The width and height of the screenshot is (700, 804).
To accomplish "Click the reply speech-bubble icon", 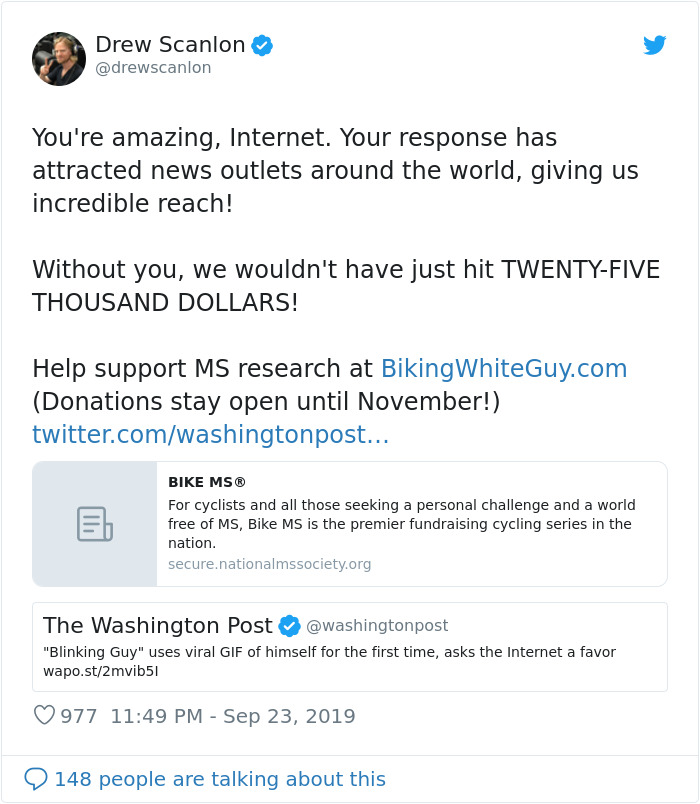I will coord(36,778).
